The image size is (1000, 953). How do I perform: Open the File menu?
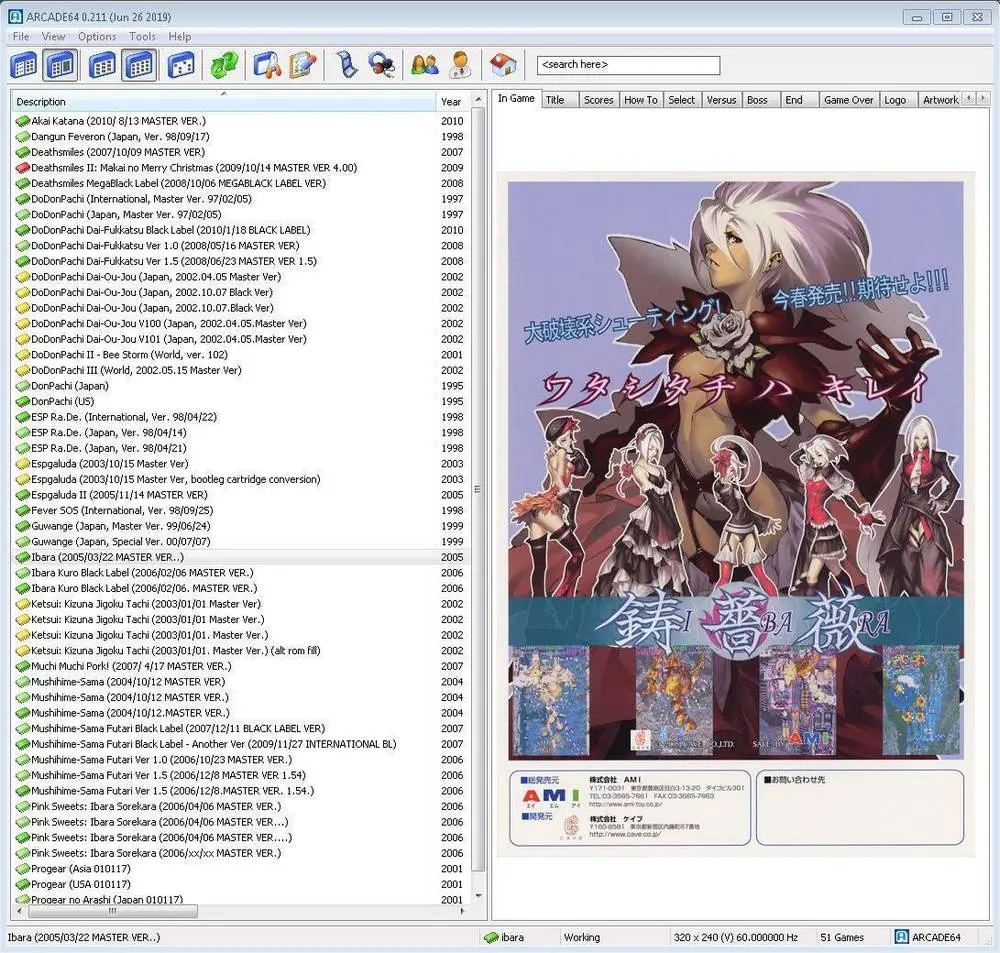[x=21, y=36]
